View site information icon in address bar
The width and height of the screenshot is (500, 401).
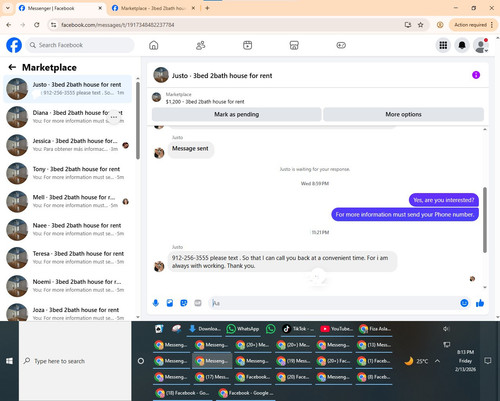tap(53, 25)
